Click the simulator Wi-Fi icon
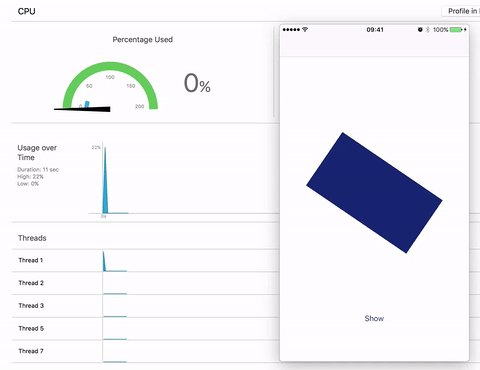Image resolution: width=480 pixels, height=370 pixels. click(305, 29)
